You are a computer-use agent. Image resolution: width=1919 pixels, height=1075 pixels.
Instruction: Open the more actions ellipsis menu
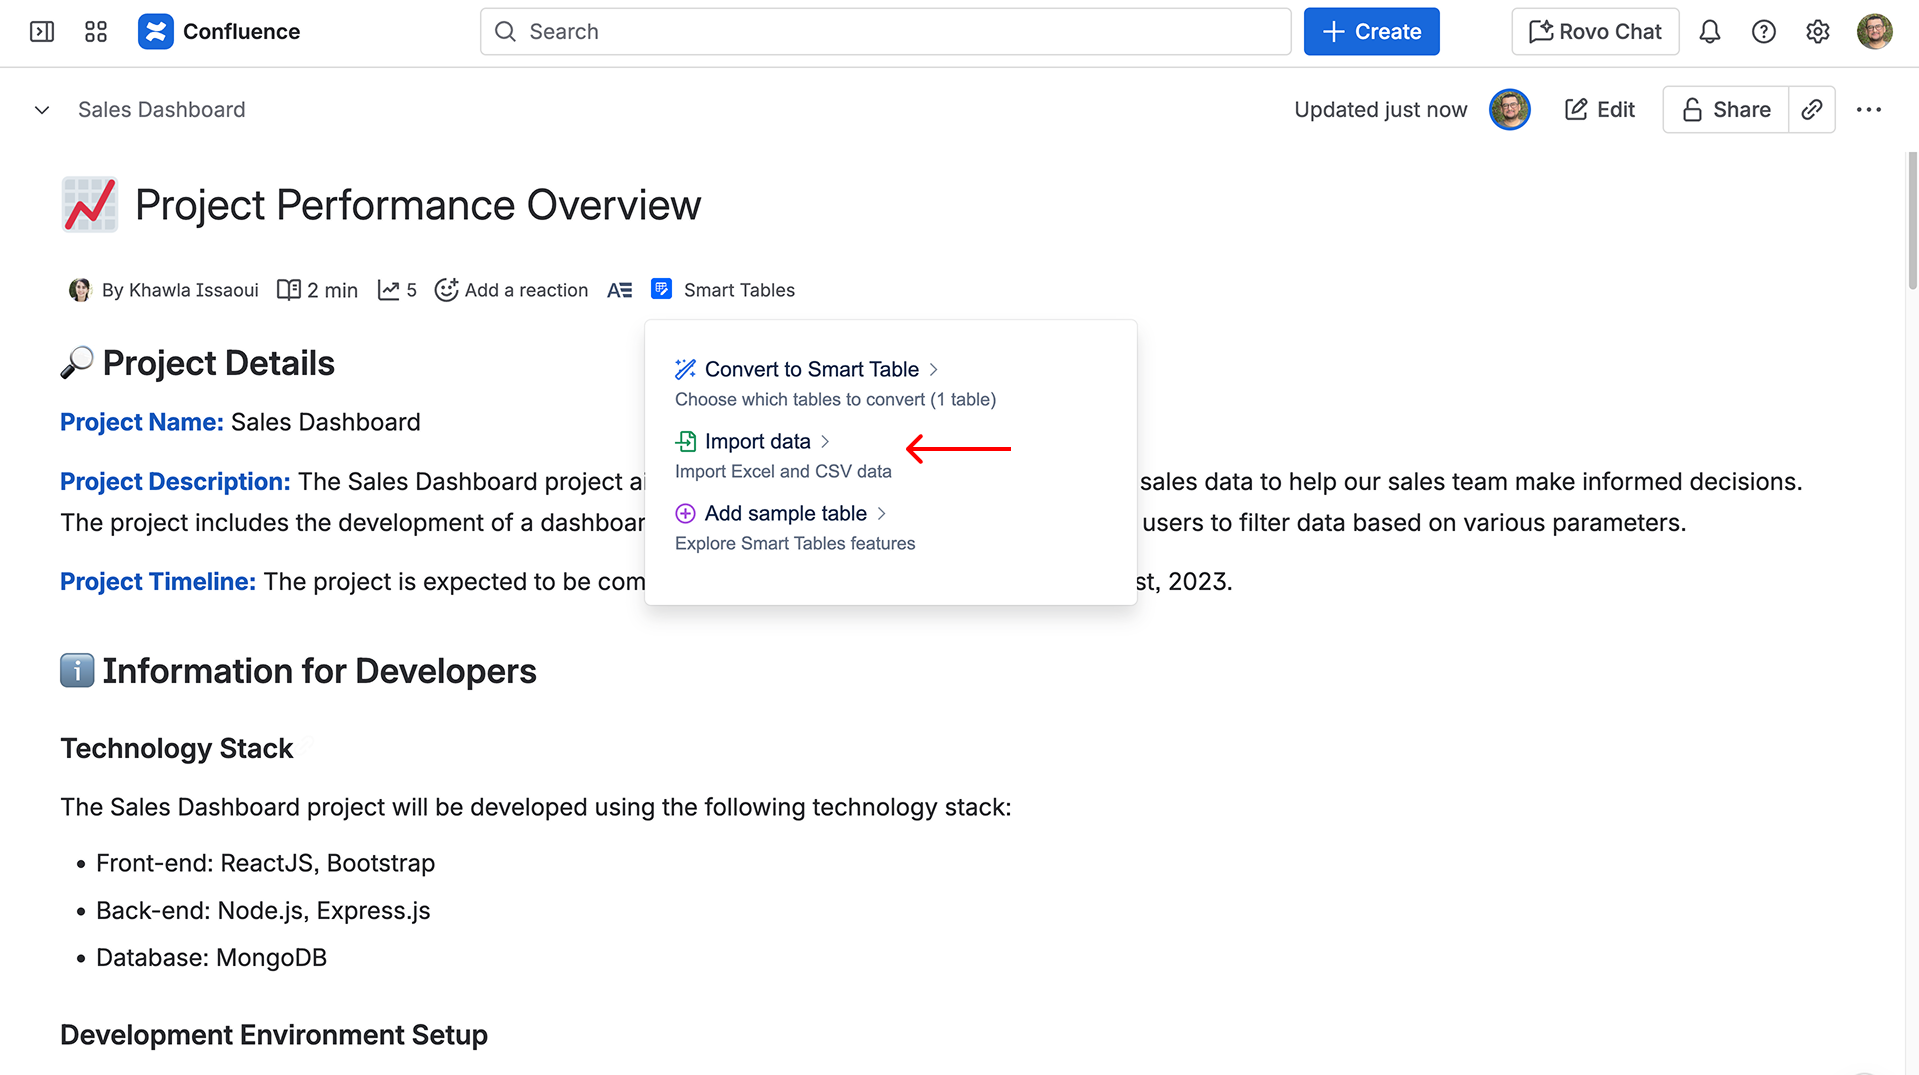pyautogui.click(x=1868, y=110)
